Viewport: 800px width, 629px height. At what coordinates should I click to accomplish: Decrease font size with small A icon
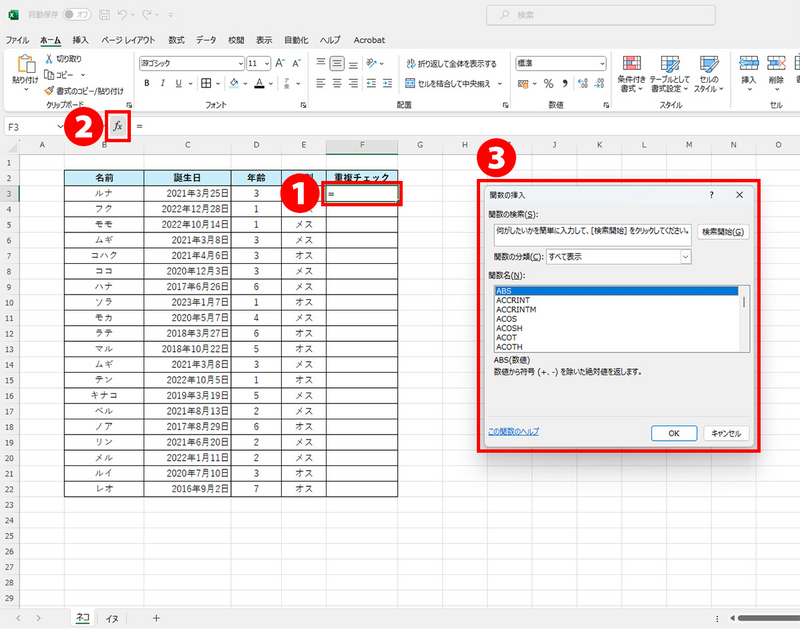click(296, 63)
